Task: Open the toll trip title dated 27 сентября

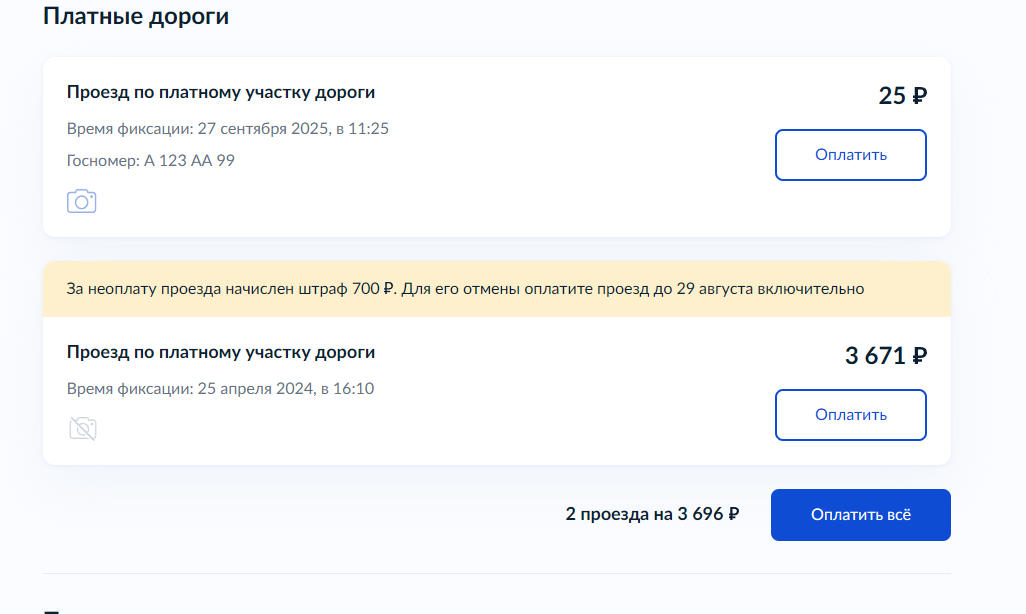Action: click(221, 92)
